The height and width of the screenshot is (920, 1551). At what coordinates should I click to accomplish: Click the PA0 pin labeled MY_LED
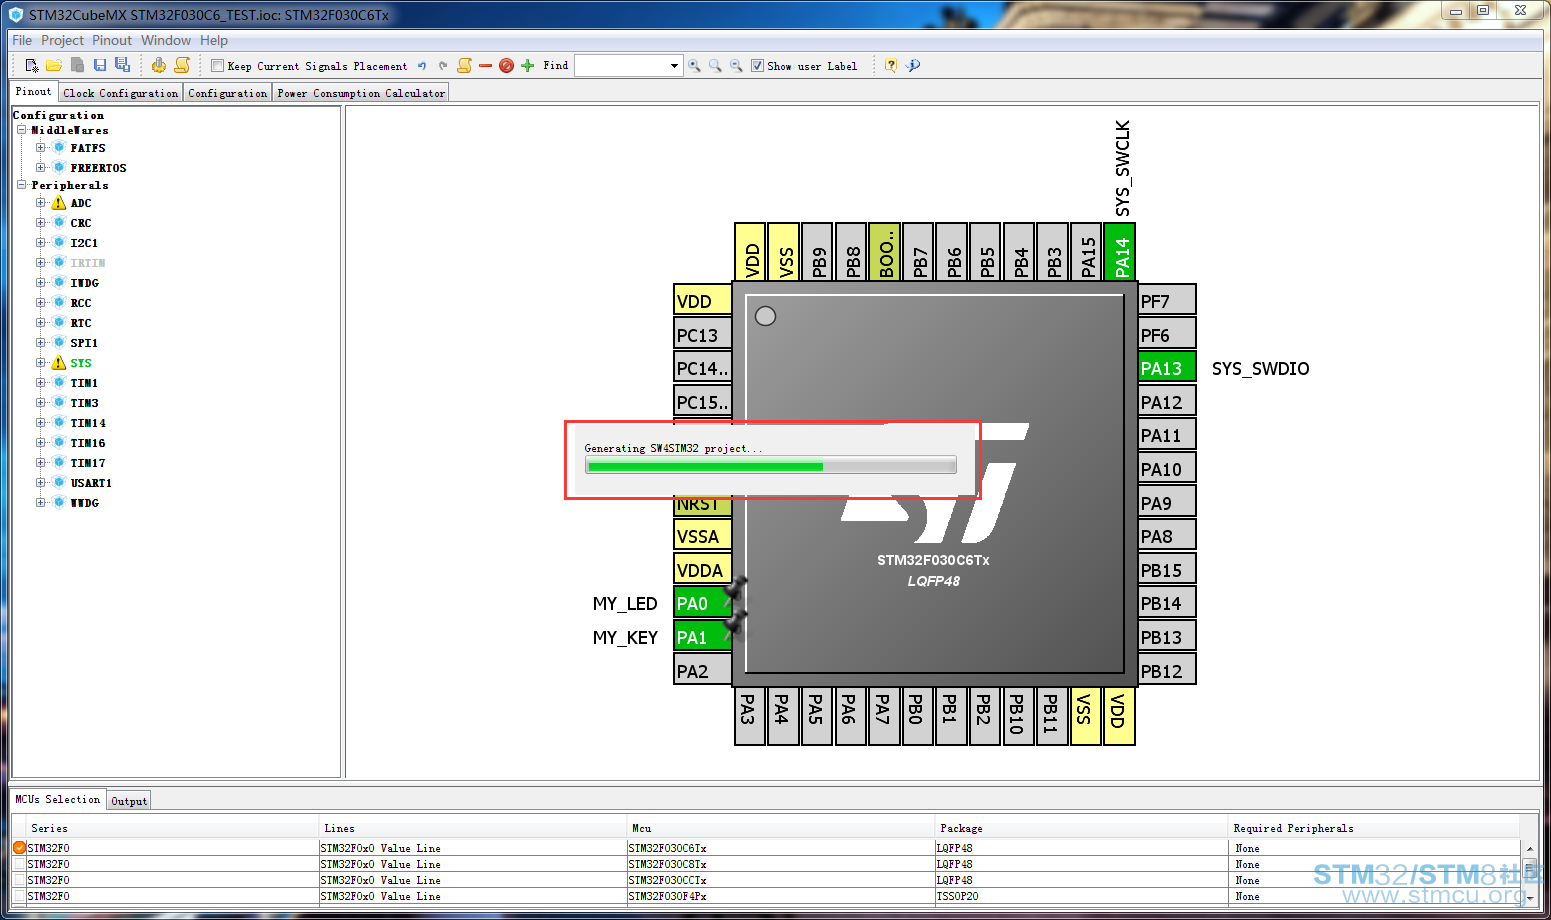coord(703,603)
